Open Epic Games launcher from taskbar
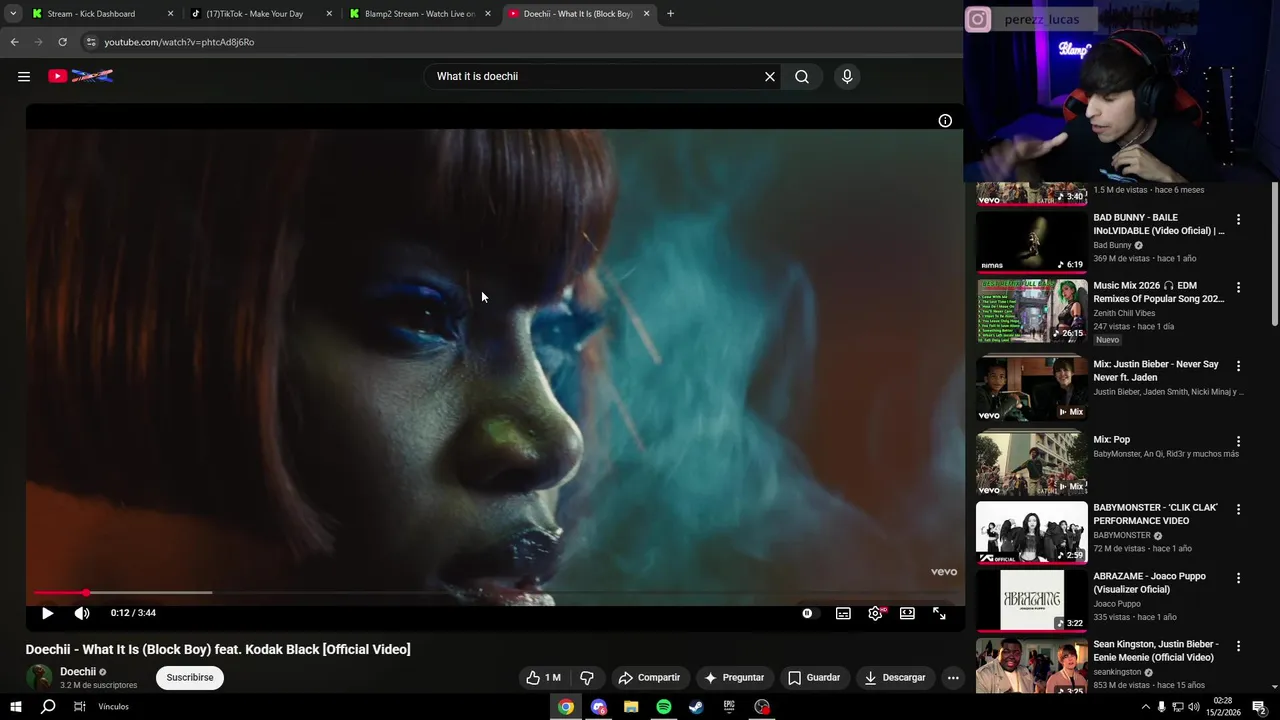 coord(729,707)
